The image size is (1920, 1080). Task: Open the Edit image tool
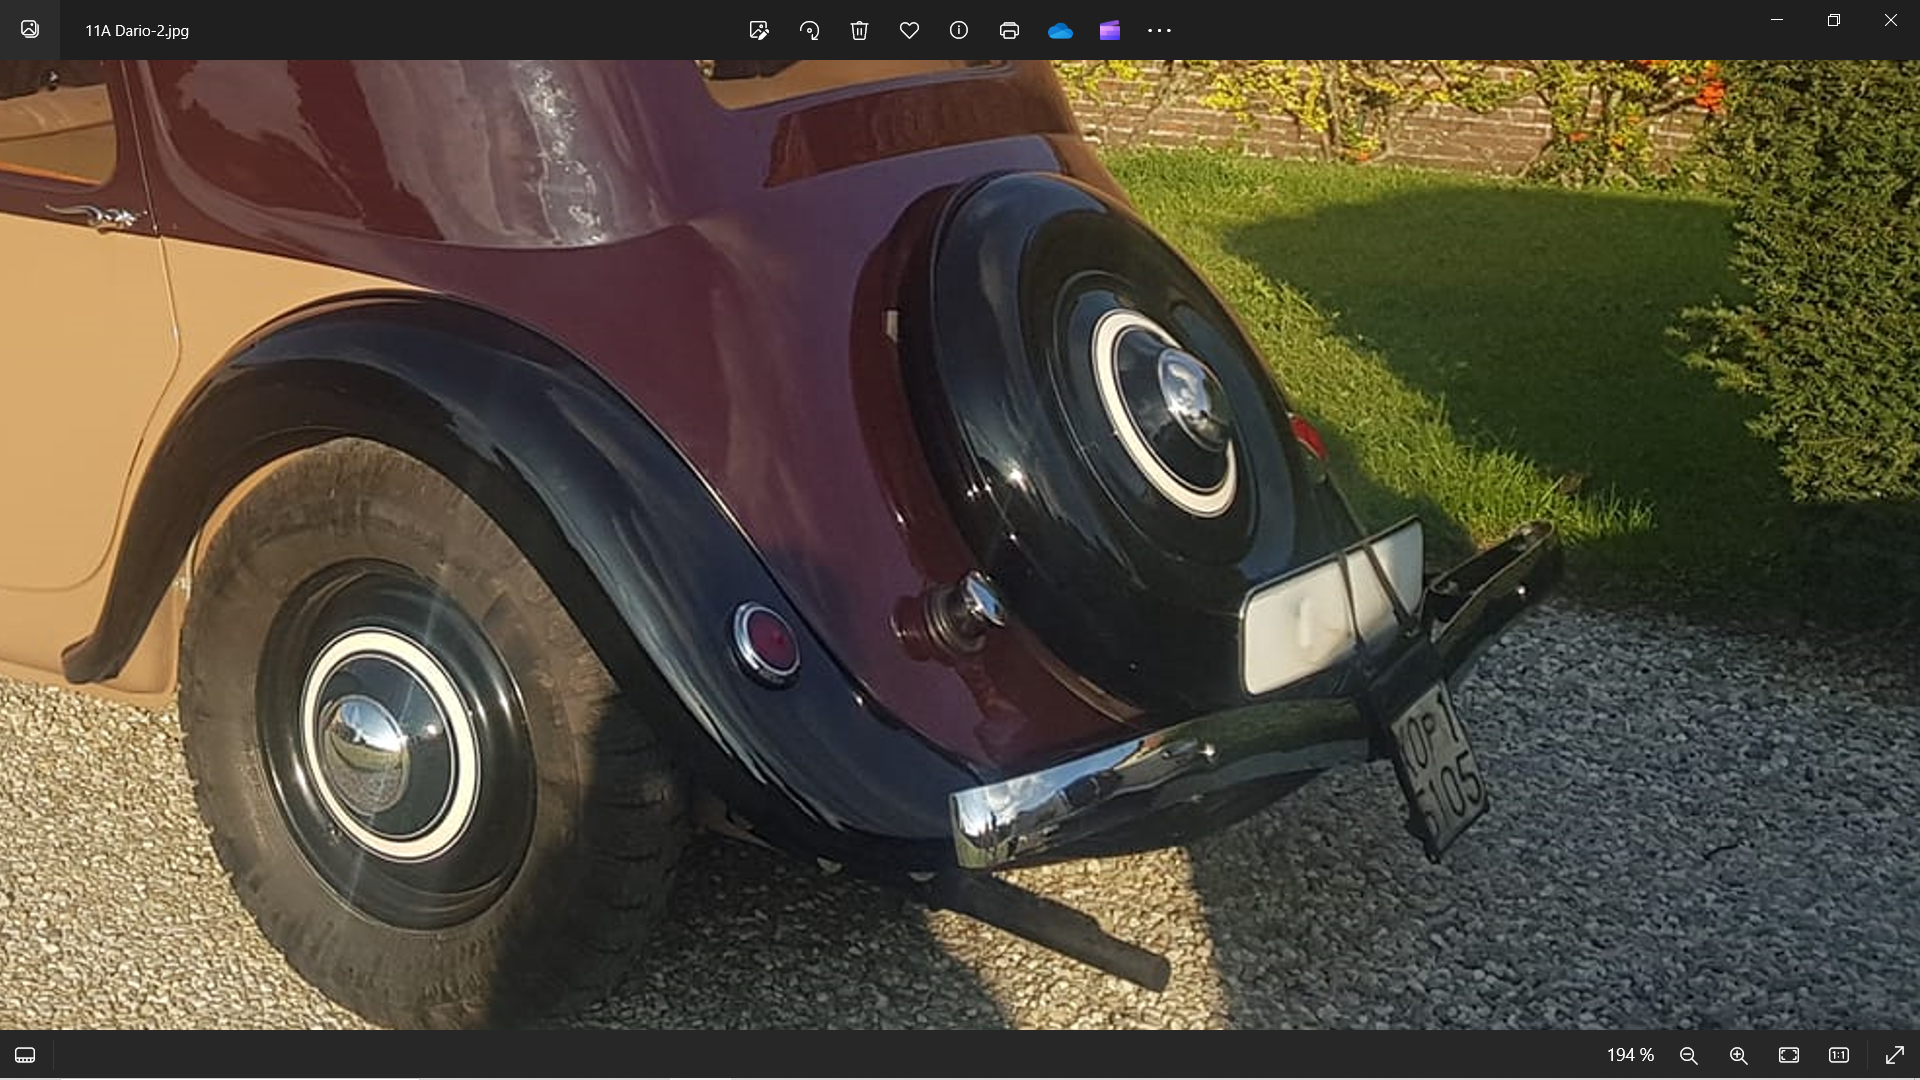coord(759,30)
